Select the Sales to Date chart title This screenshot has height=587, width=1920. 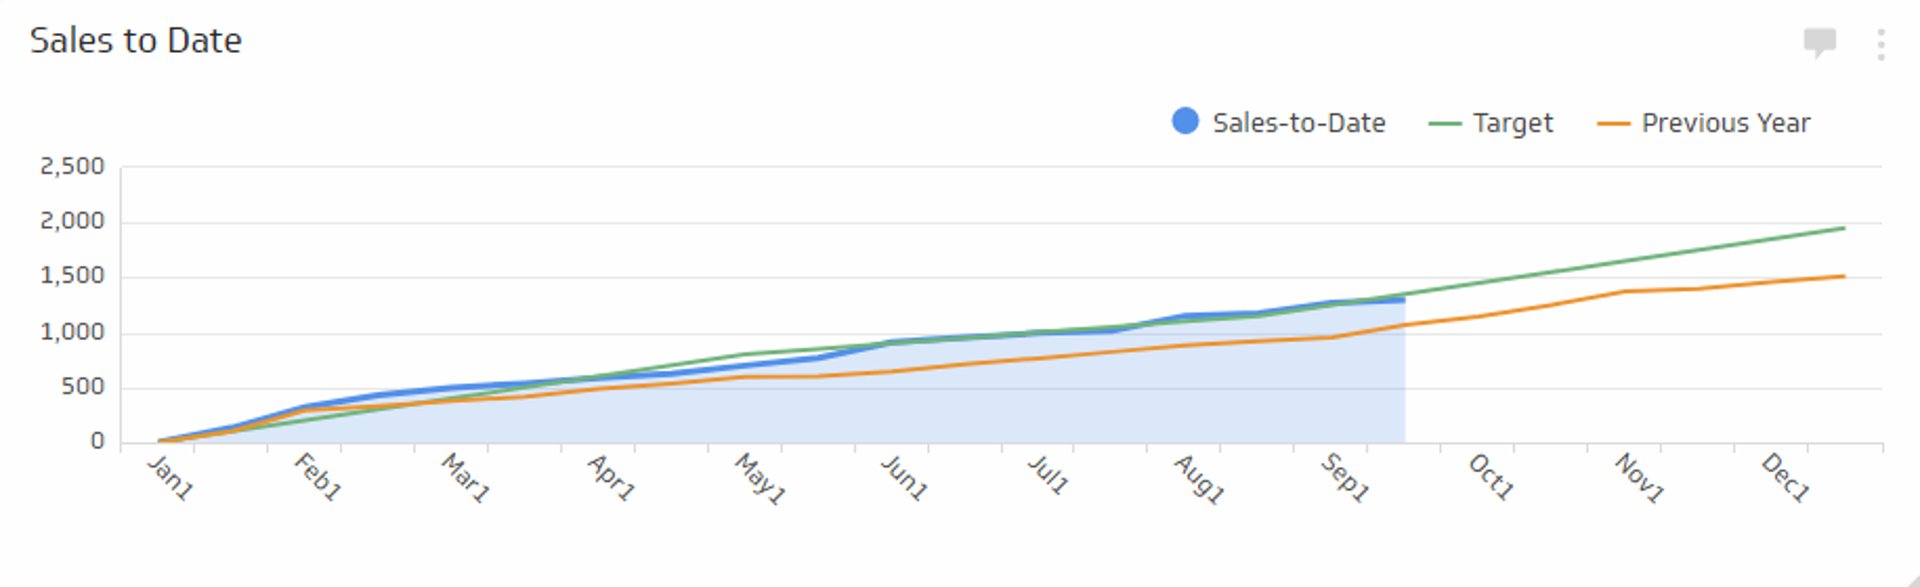click(x=137, y=41)
